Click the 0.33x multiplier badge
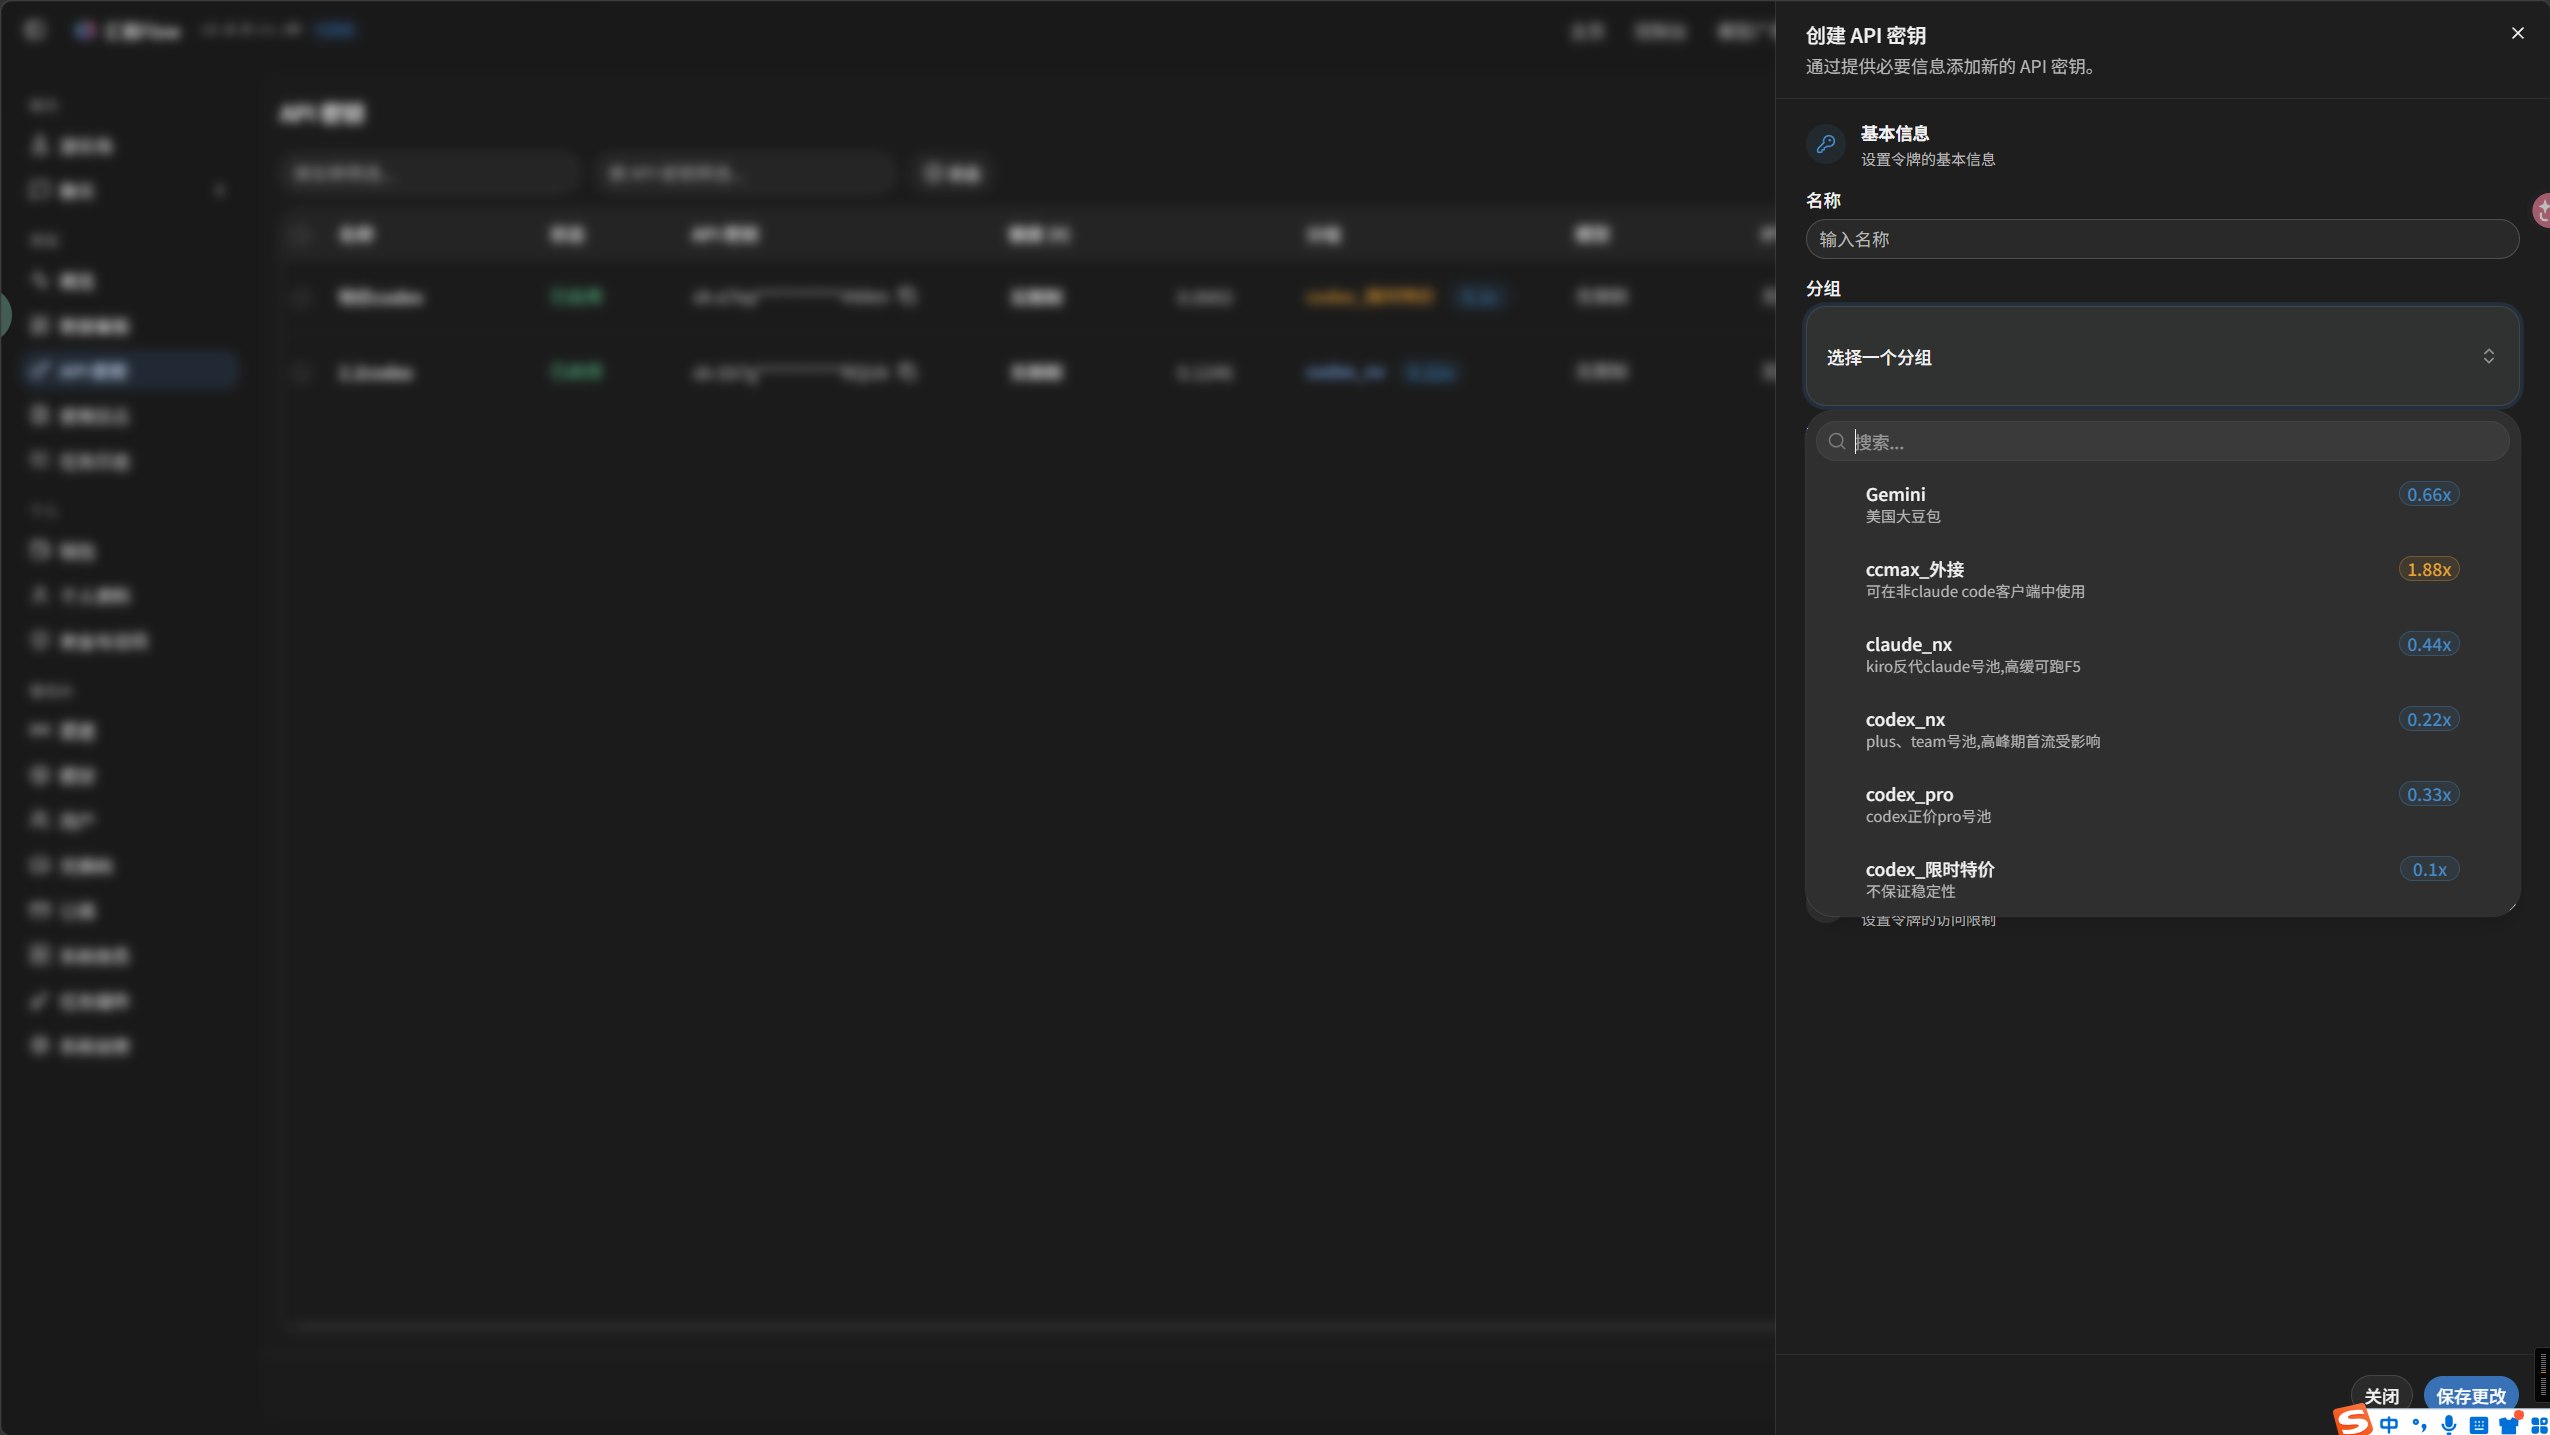Viewport: 2550px width, 1435px height. point(2428,794)
